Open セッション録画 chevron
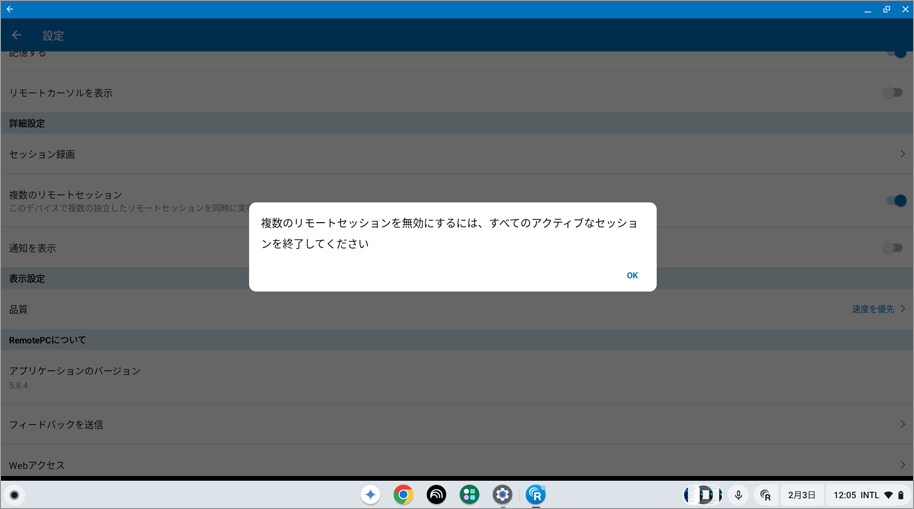 click(902, 154)
